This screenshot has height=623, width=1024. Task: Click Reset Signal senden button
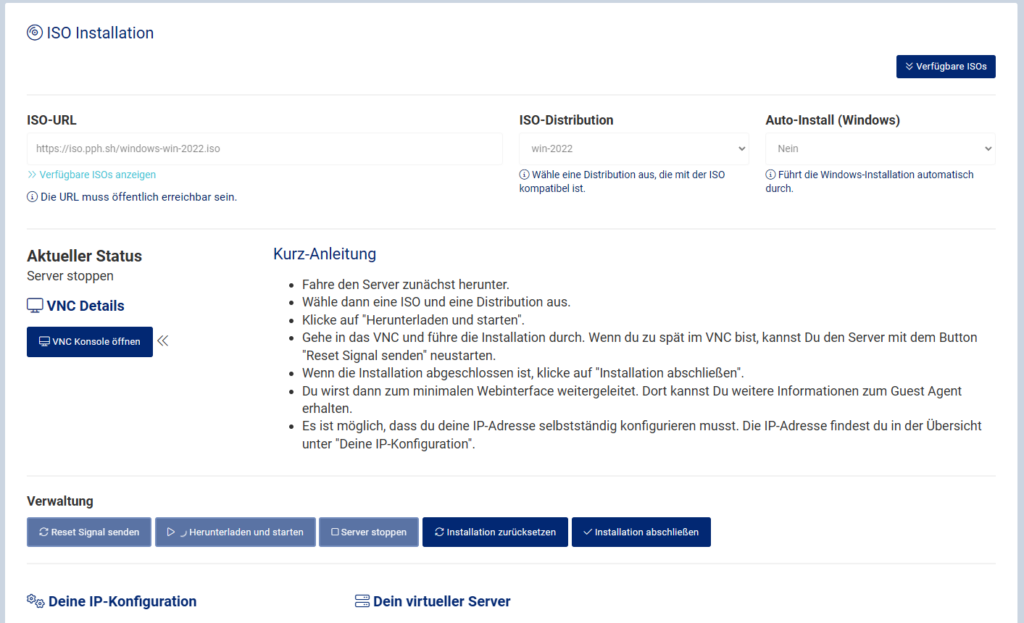click(x=89, y=532)
